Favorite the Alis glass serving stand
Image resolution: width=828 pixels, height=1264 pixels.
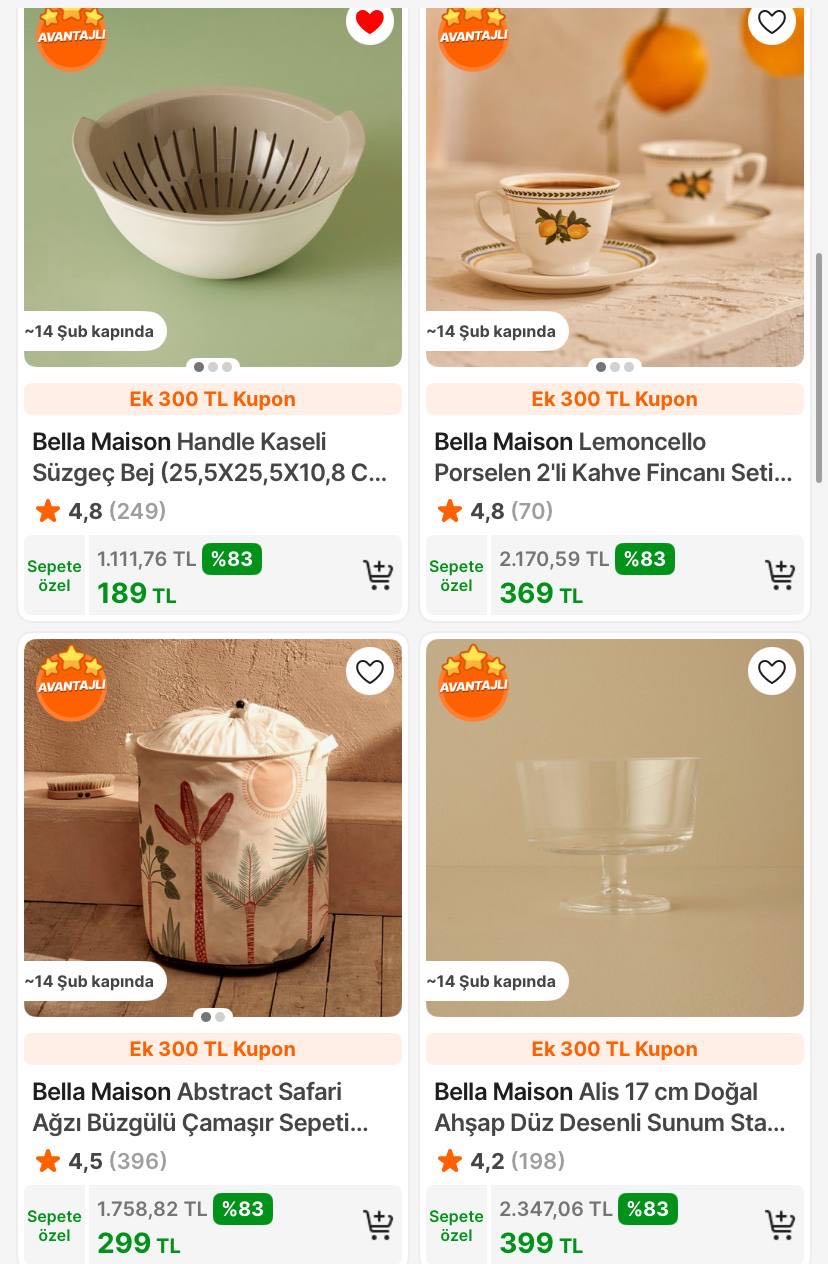coord(772,672)
